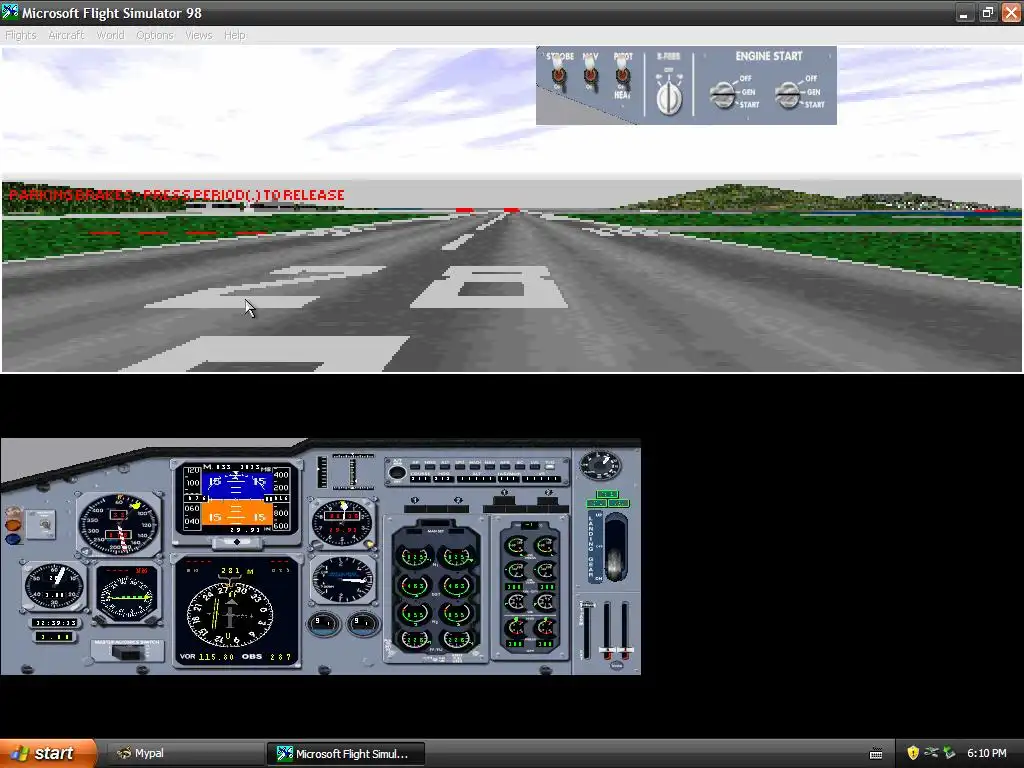Image resolution: width=1024 pixels, height=768 pixels.
Task: Click the vertical speed indicator gauge
Action: [x=342, y=580]
